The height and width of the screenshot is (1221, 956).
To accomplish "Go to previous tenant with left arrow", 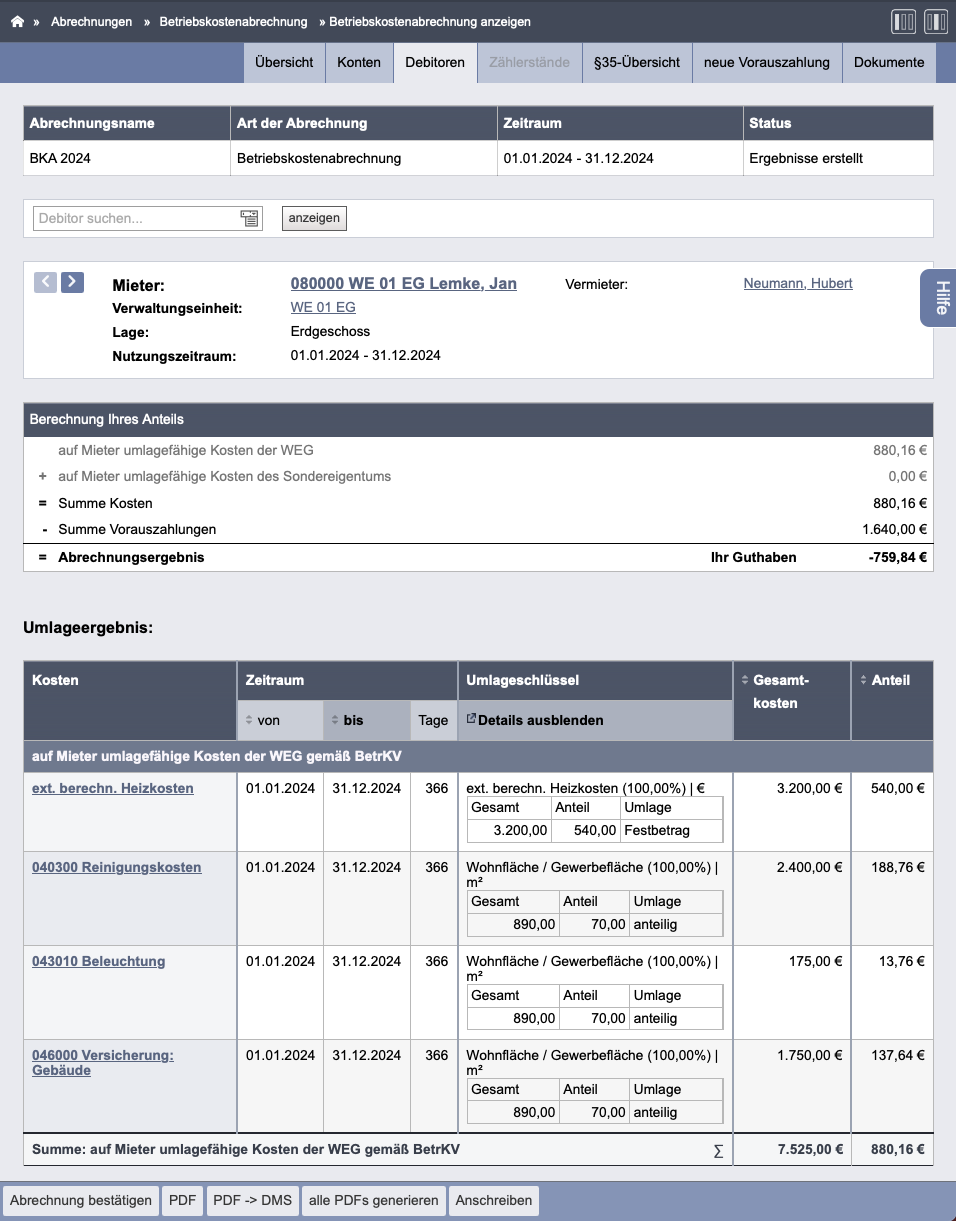I will pyautogui.click(x=45, y=282).
